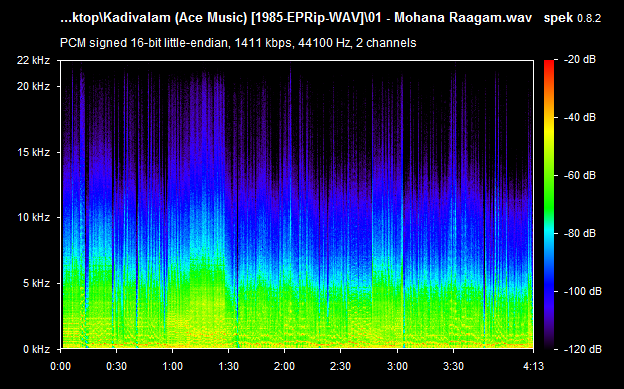Click the -80 dB scale label

point(580,233)
